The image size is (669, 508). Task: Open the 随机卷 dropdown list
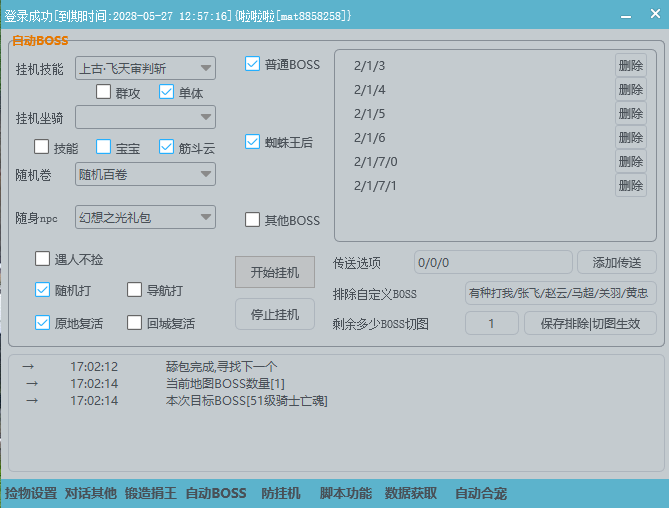pos(145,175)
